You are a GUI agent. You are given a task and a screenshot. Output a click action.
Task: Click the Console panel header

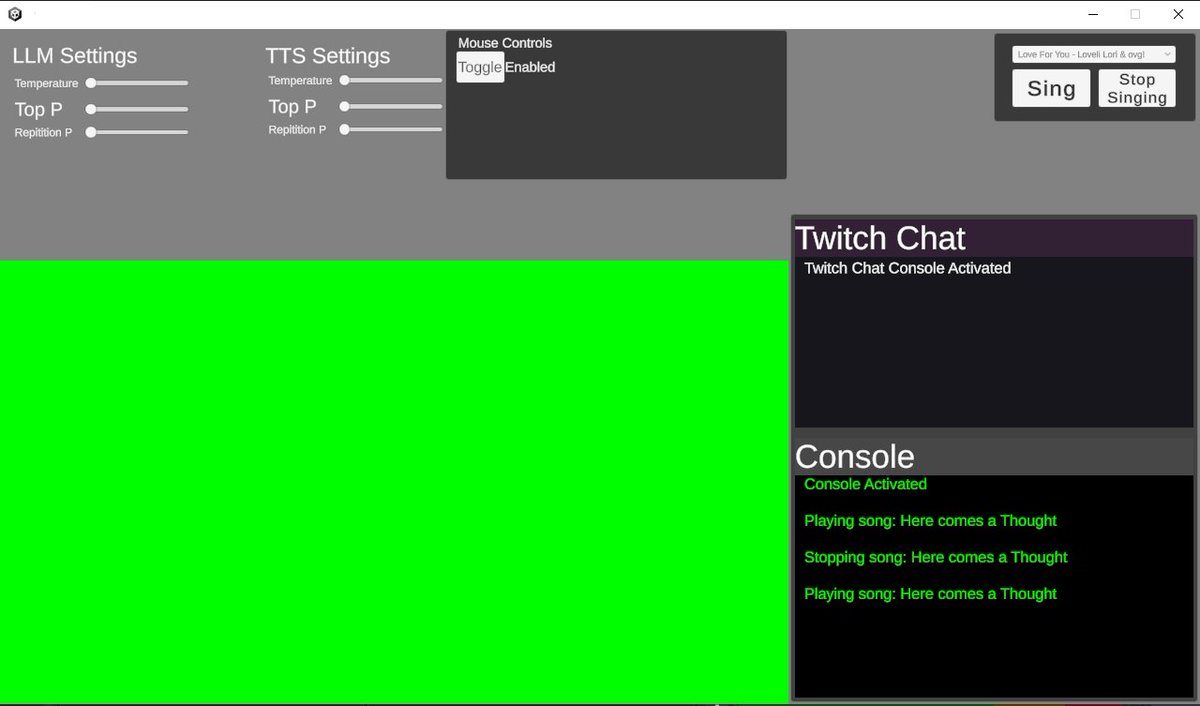tap(994, 456)
